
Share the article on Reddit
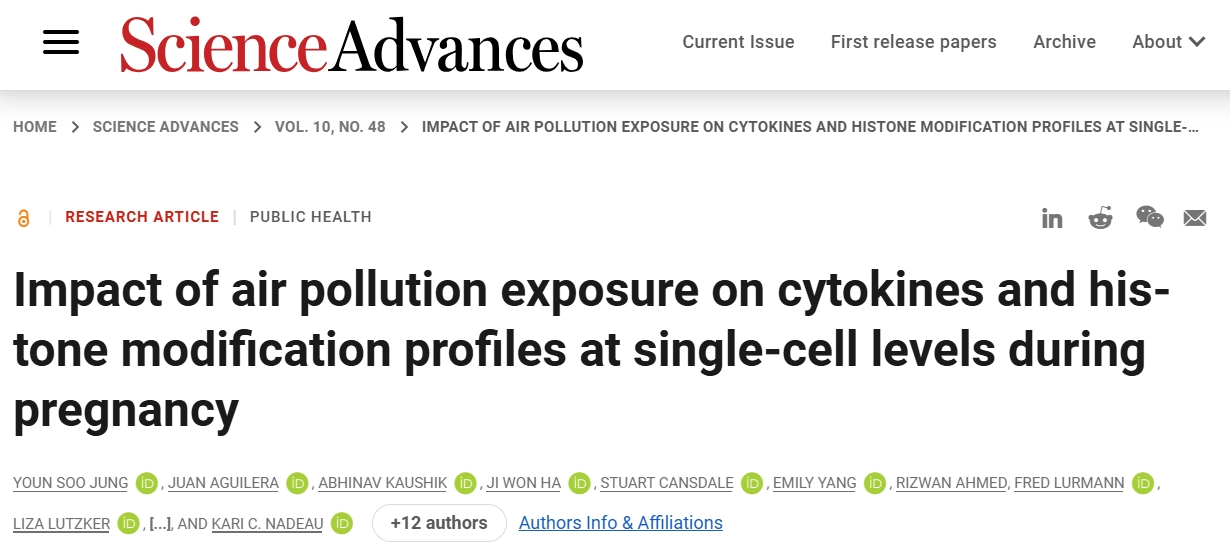click(1101, 217)
